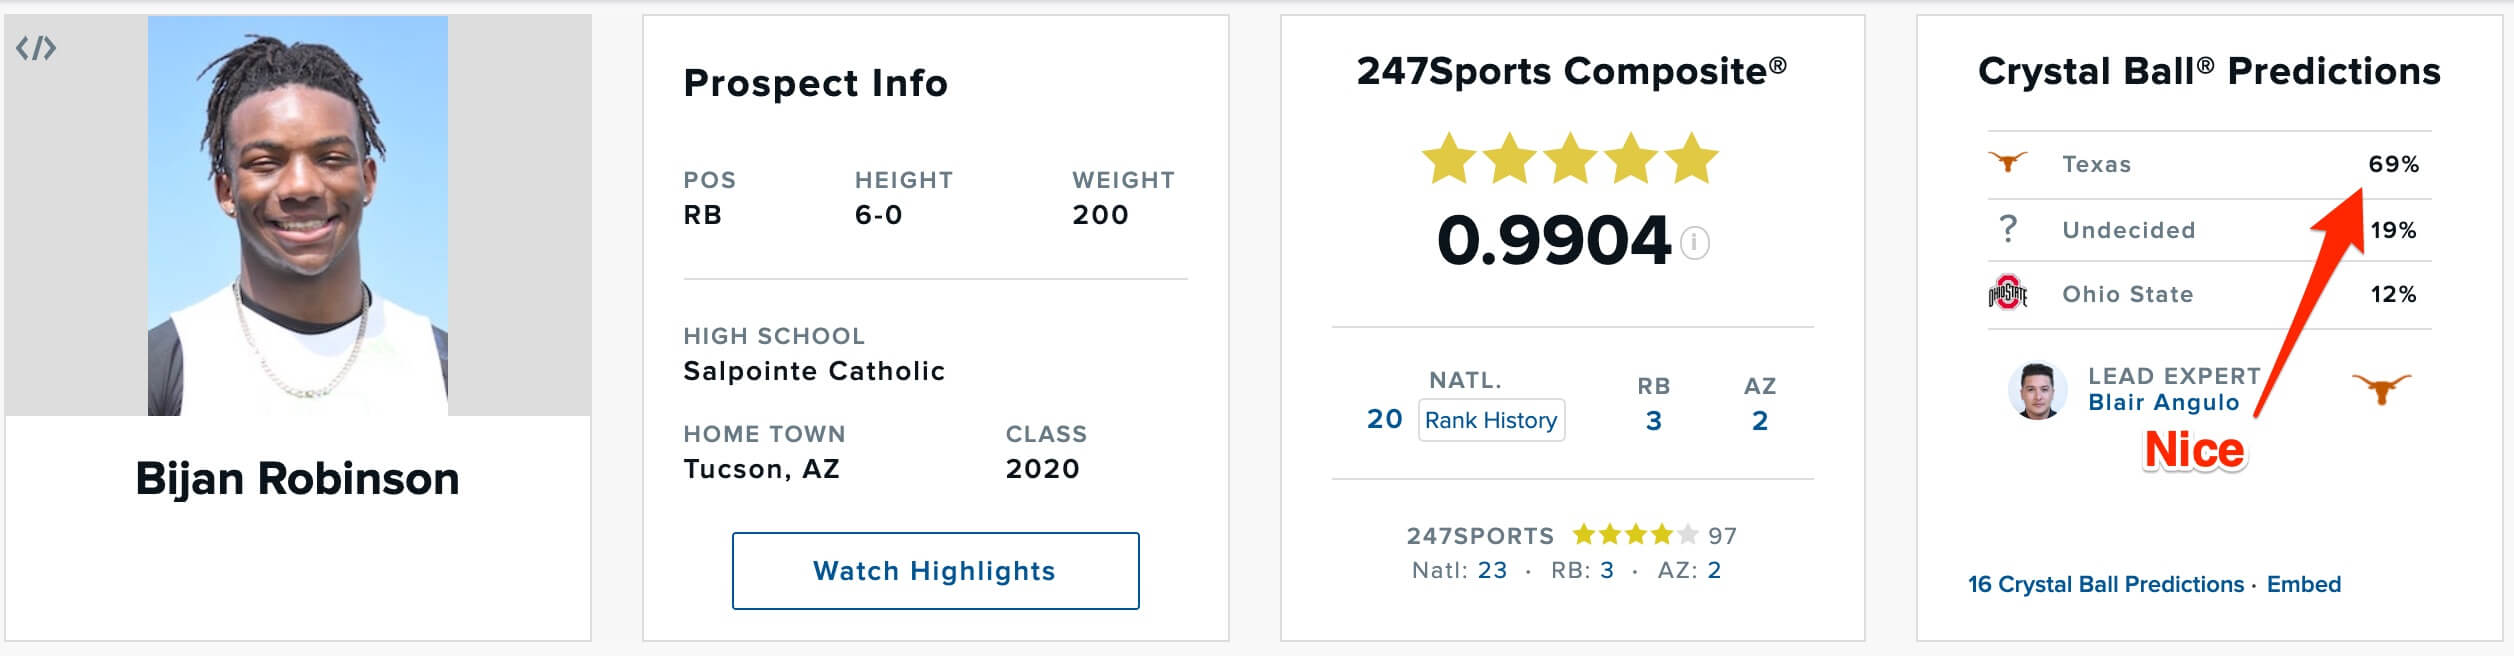This screenshot has height=656, width=2514.
Task: Click the lead expert's Longhorn pick icon
Action: click(2380, 389)
